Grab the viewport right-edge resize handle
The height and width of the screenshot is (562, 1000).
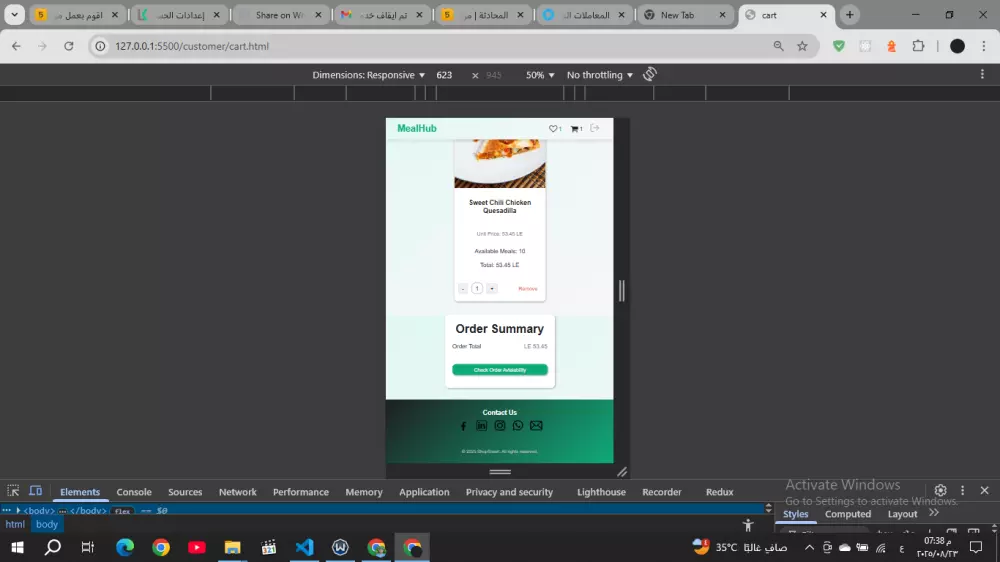(622, 291)
